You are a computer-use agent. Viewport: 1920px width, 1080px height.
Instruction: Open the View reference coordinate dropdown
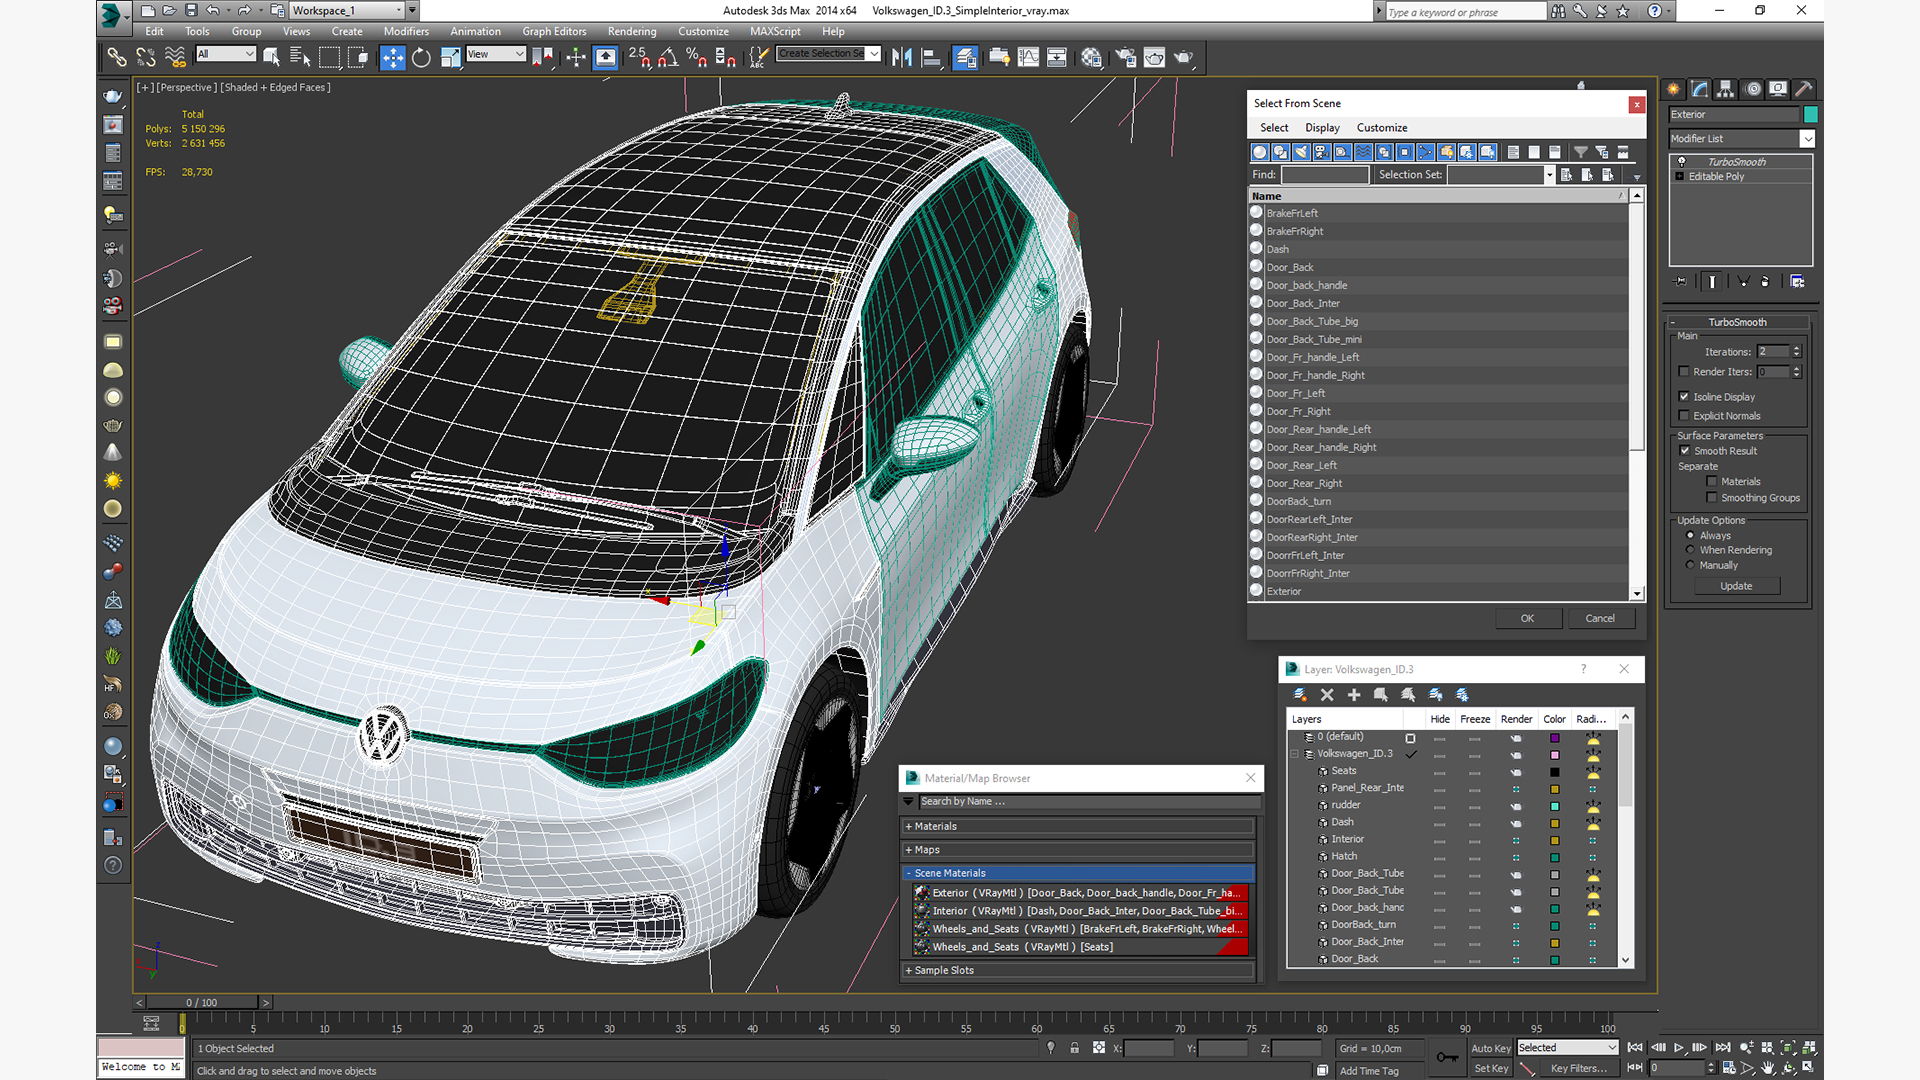click(x=496, y=55)
